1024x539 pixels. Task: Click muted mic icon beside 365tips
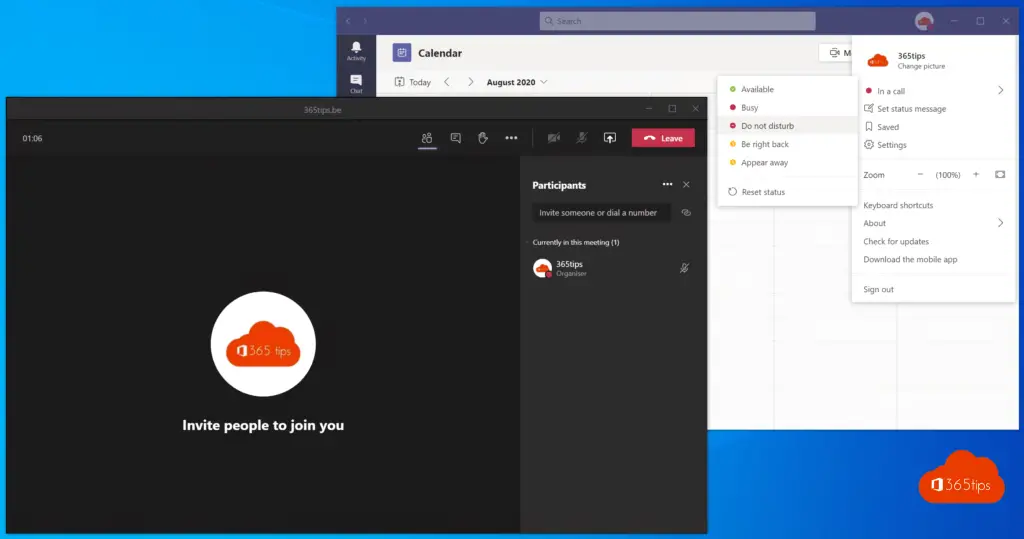[x=684, y=268]
